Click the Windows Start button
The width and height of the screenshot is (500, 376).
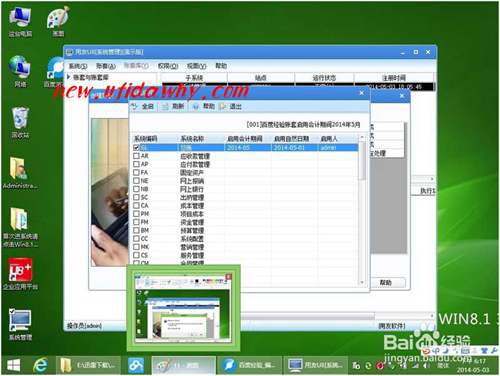[x=13, y=366]
